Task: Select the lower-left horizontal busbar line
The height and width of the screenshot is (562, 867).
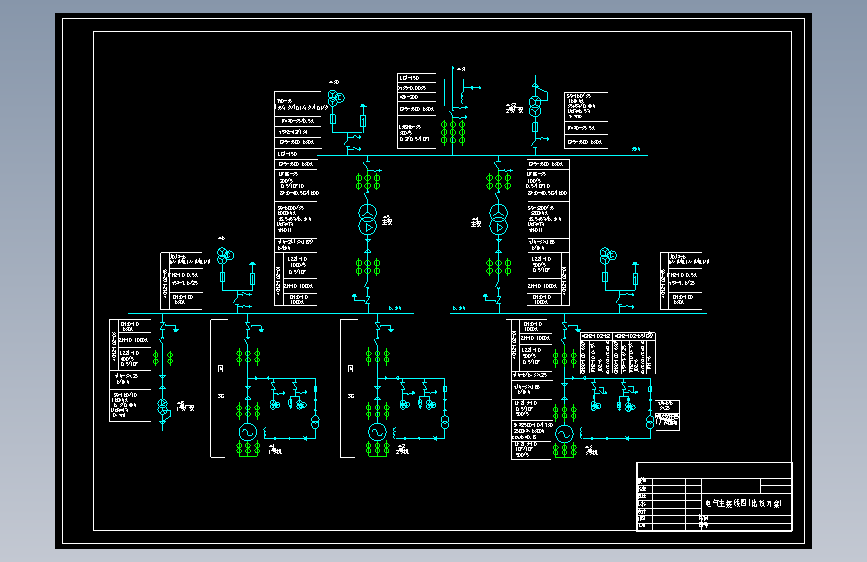Action: click(x=271, y=314)
